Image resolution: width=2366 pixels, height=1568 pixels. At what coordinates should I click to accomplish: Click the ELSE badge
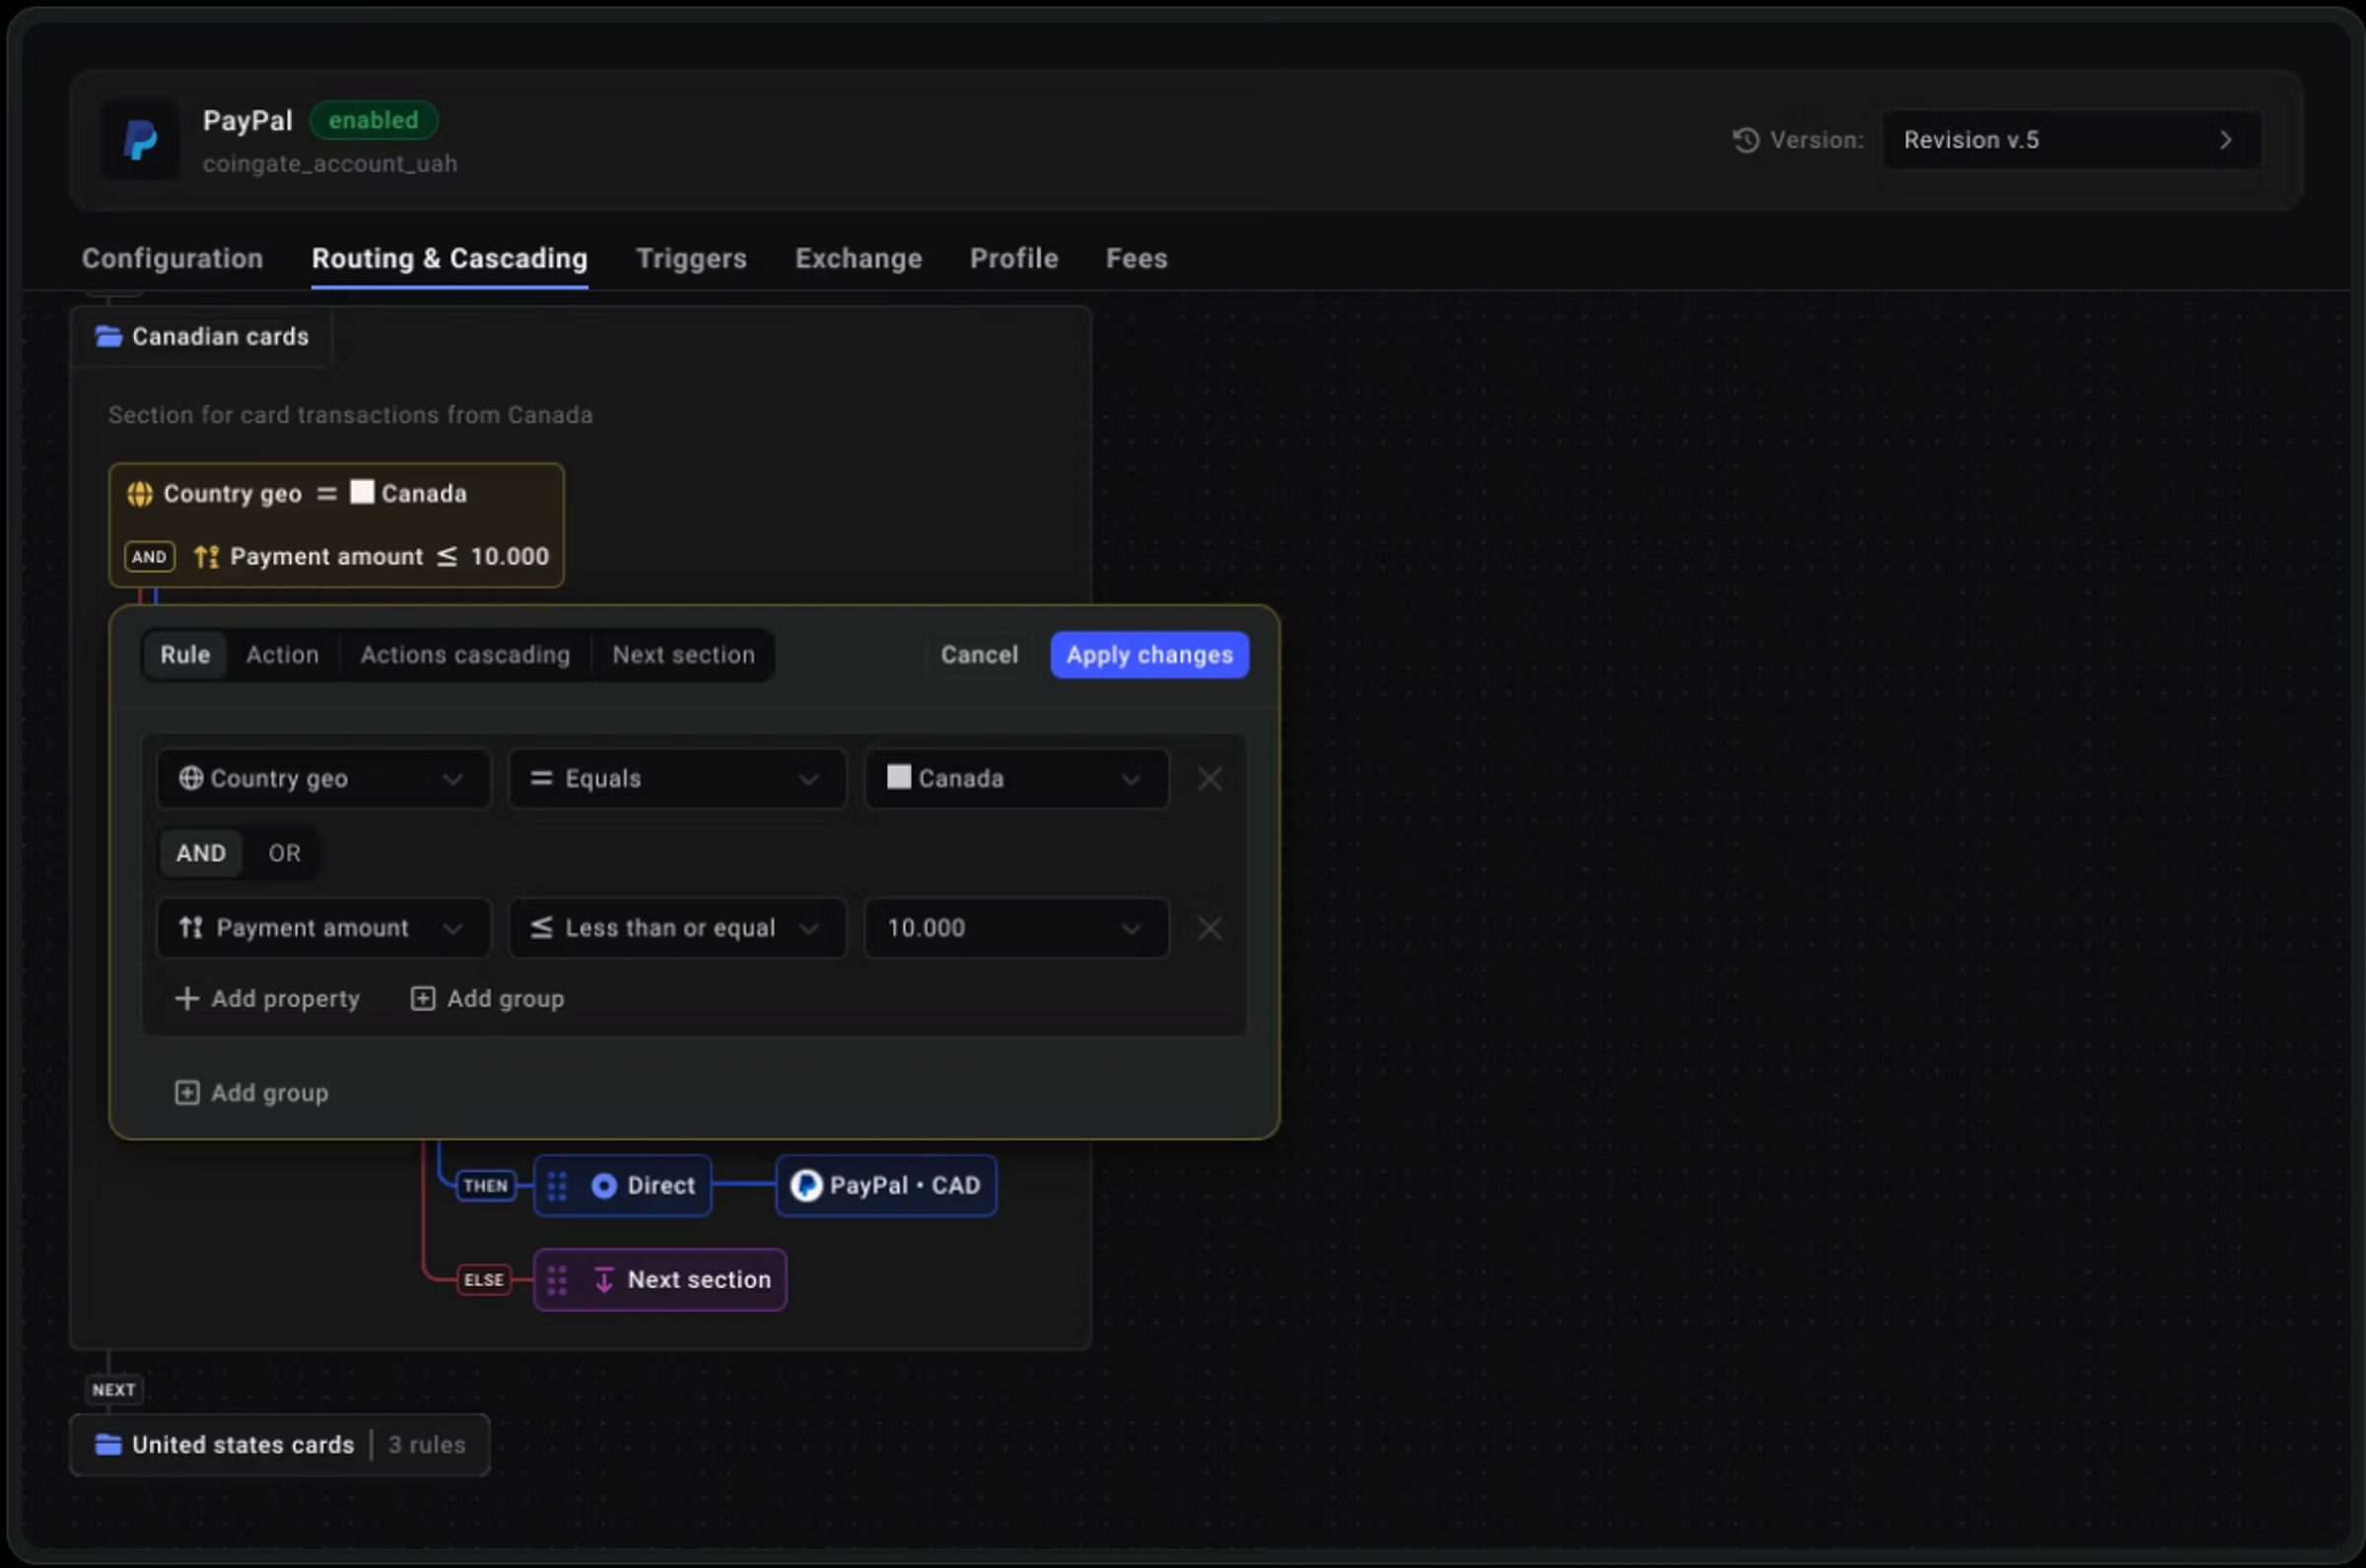[484, 1280]
